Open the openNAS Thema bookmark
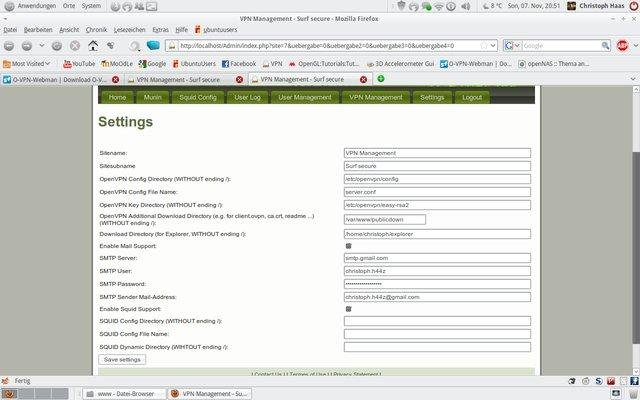The image size is (640, 400). 553,64
